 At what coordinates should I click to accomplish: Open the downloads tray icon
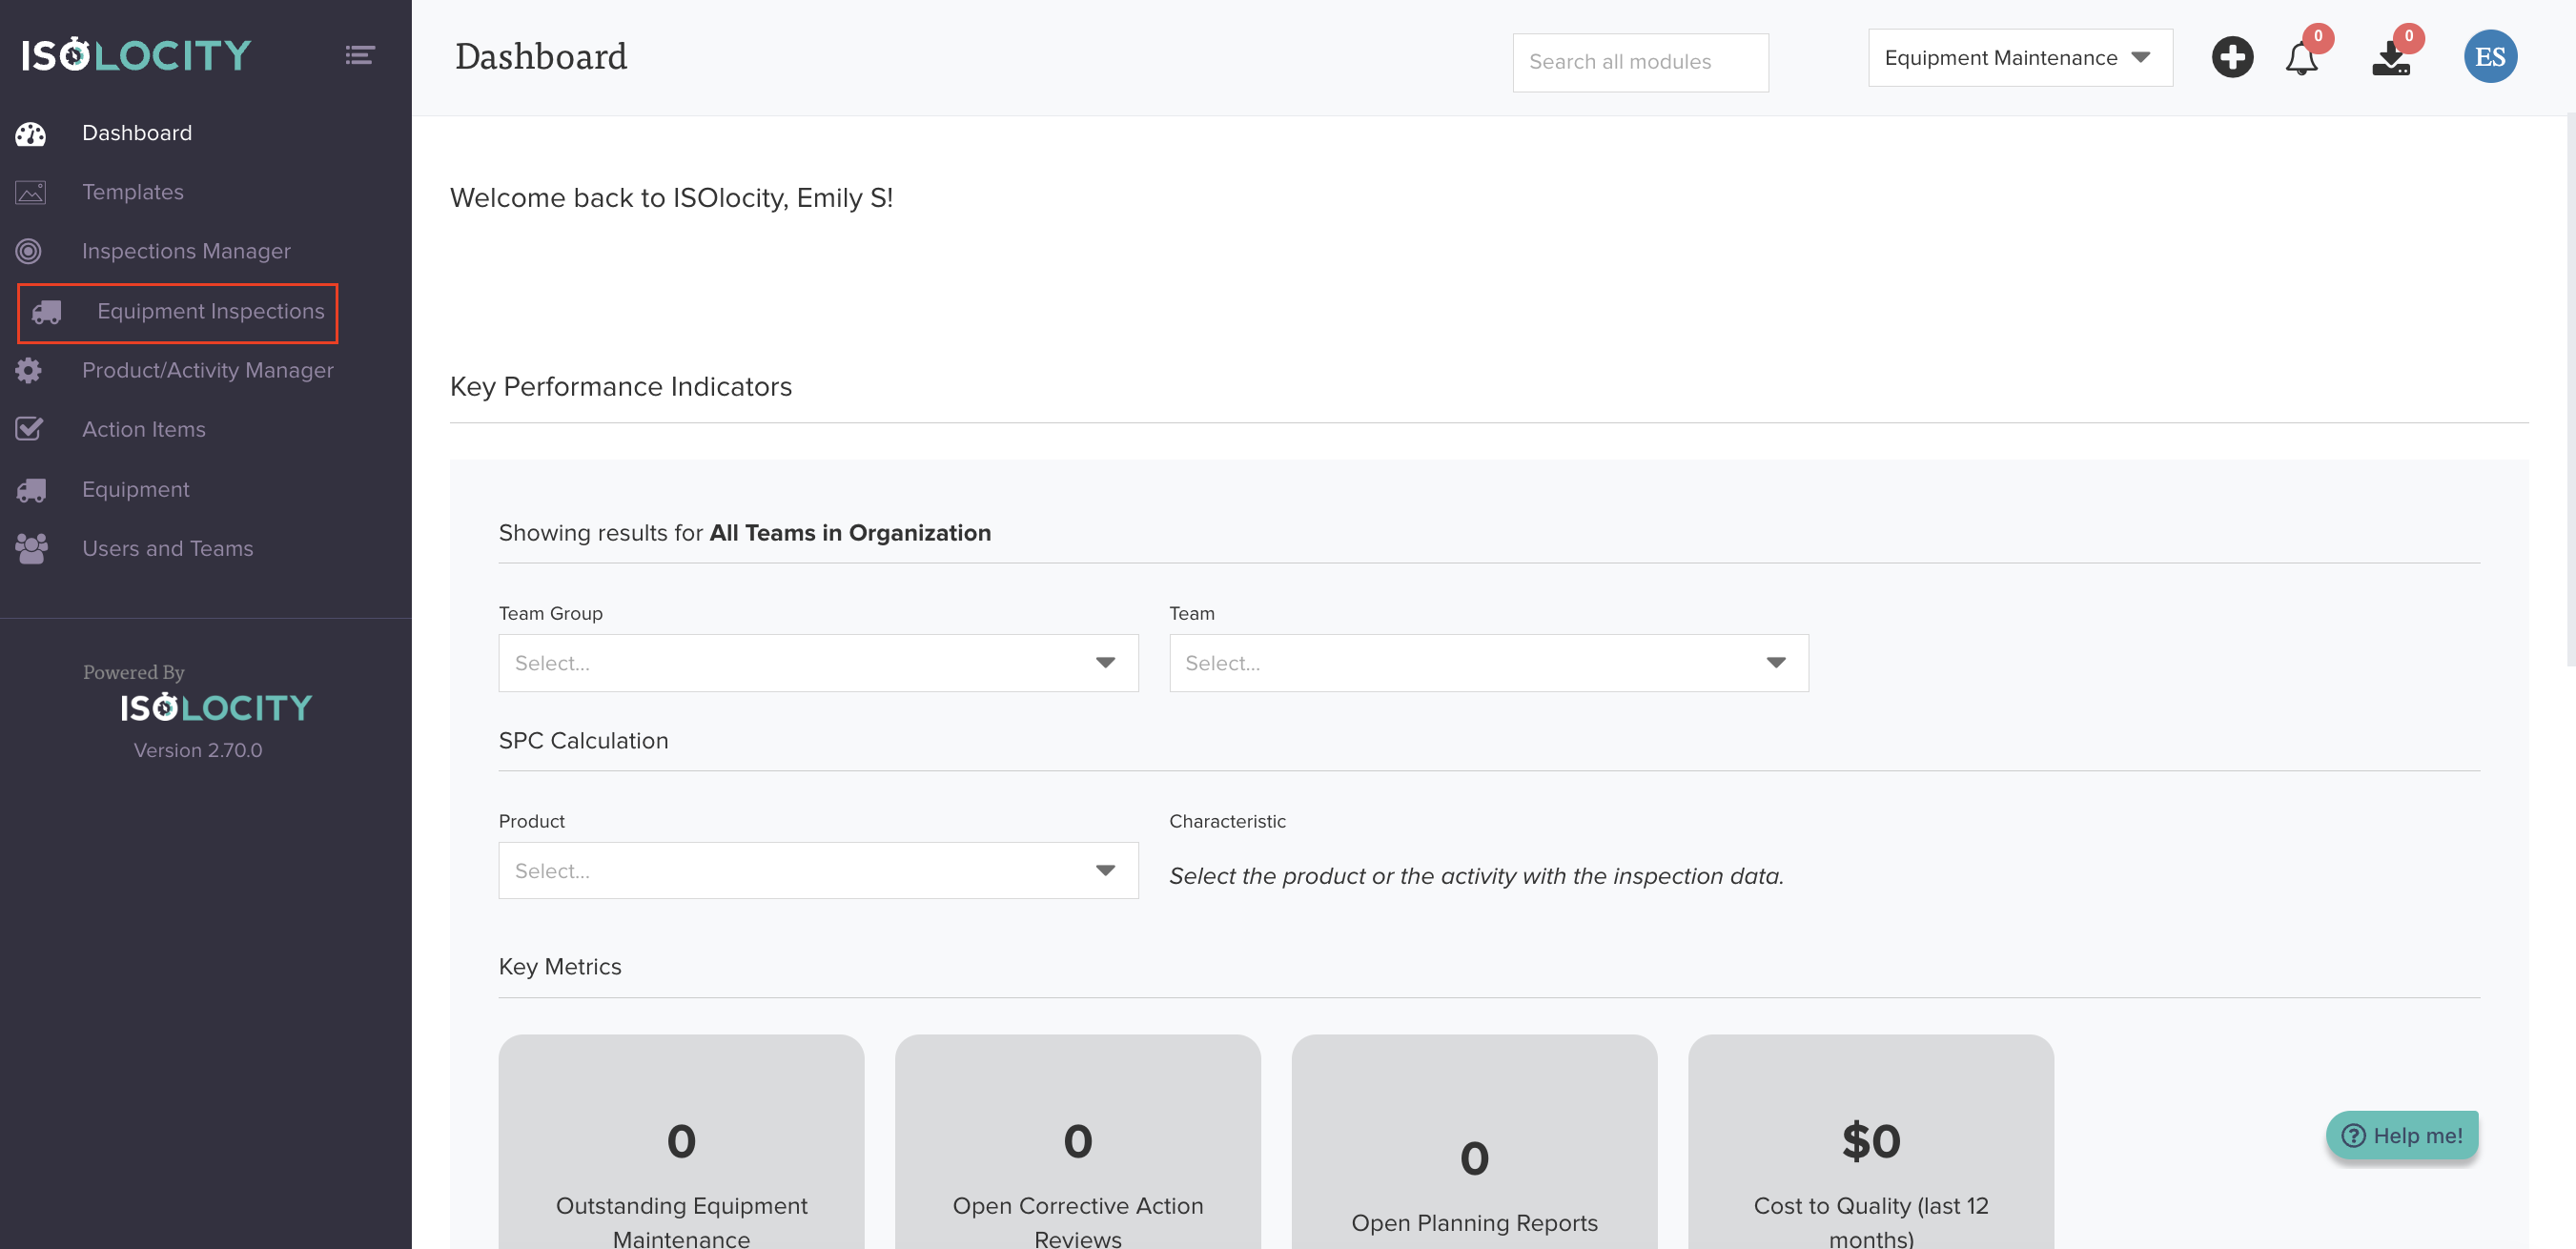click(2391, 59)
